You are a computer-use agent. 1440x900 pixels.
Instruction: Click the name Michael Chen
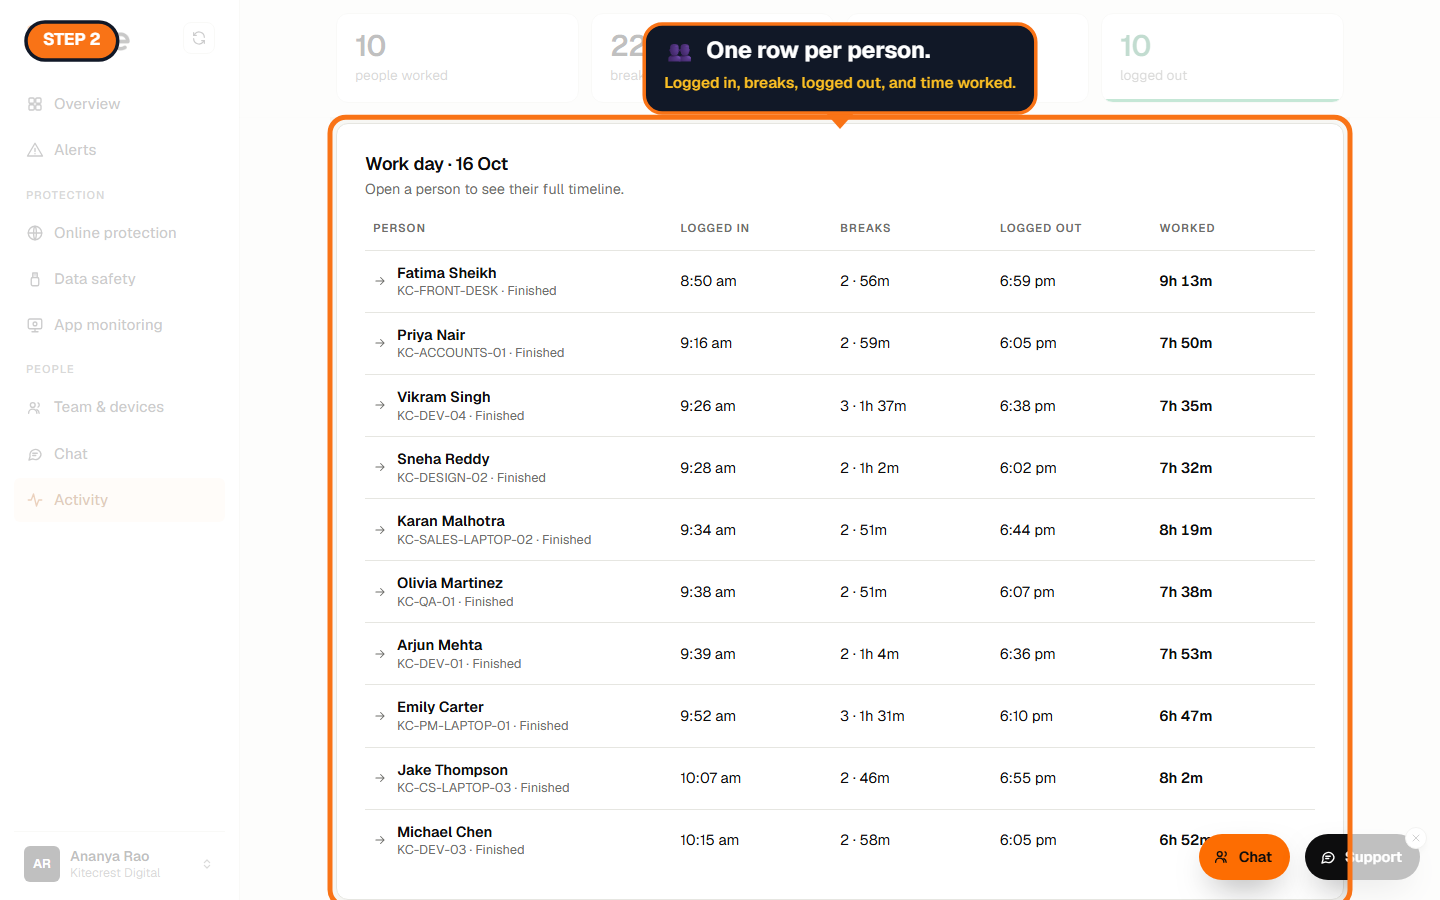444,832
